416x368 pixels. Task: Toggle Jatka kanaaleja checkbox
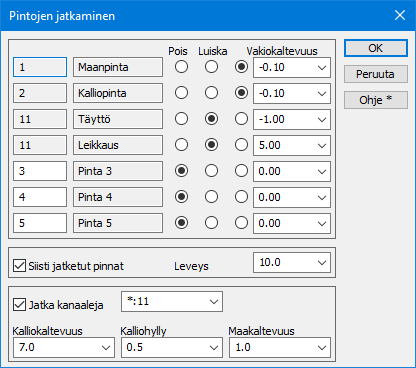19,305
